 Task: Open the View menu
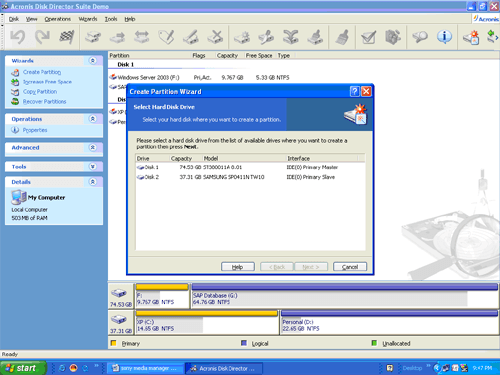32,19
